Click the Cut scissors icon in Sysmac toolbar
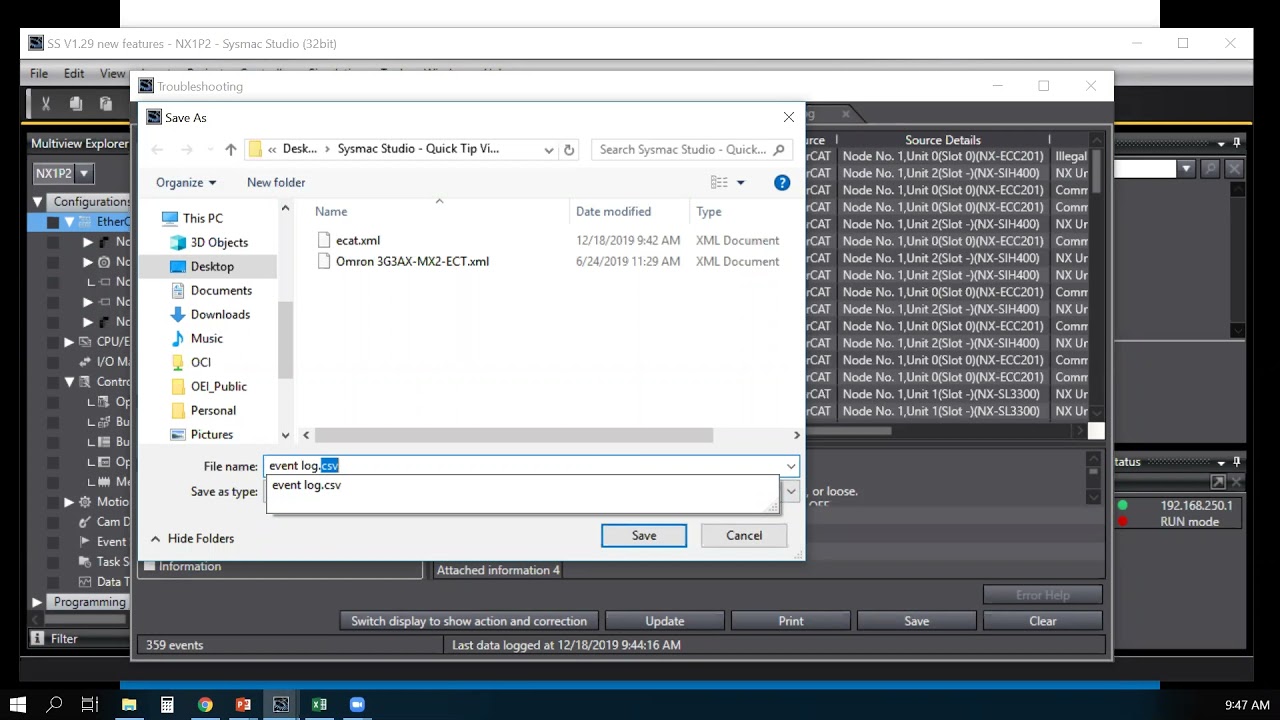 point(46,103)
